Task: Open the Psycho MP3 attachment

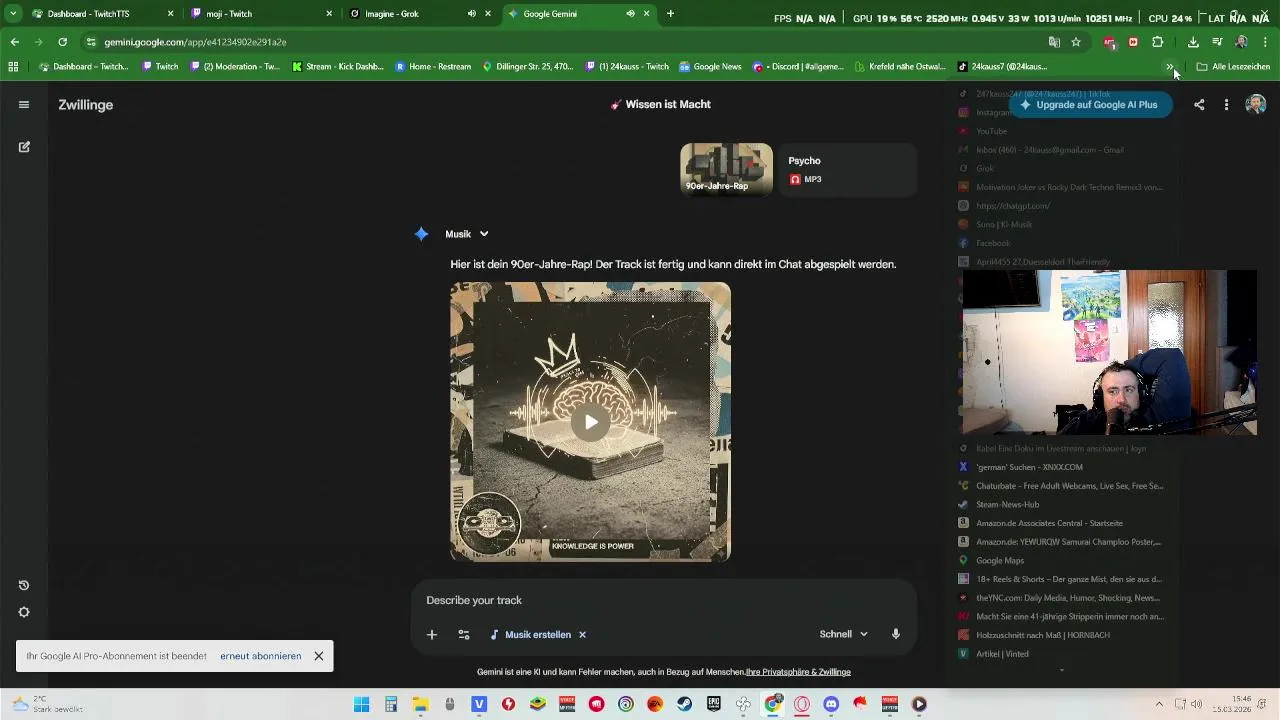Action: [847, 169]
